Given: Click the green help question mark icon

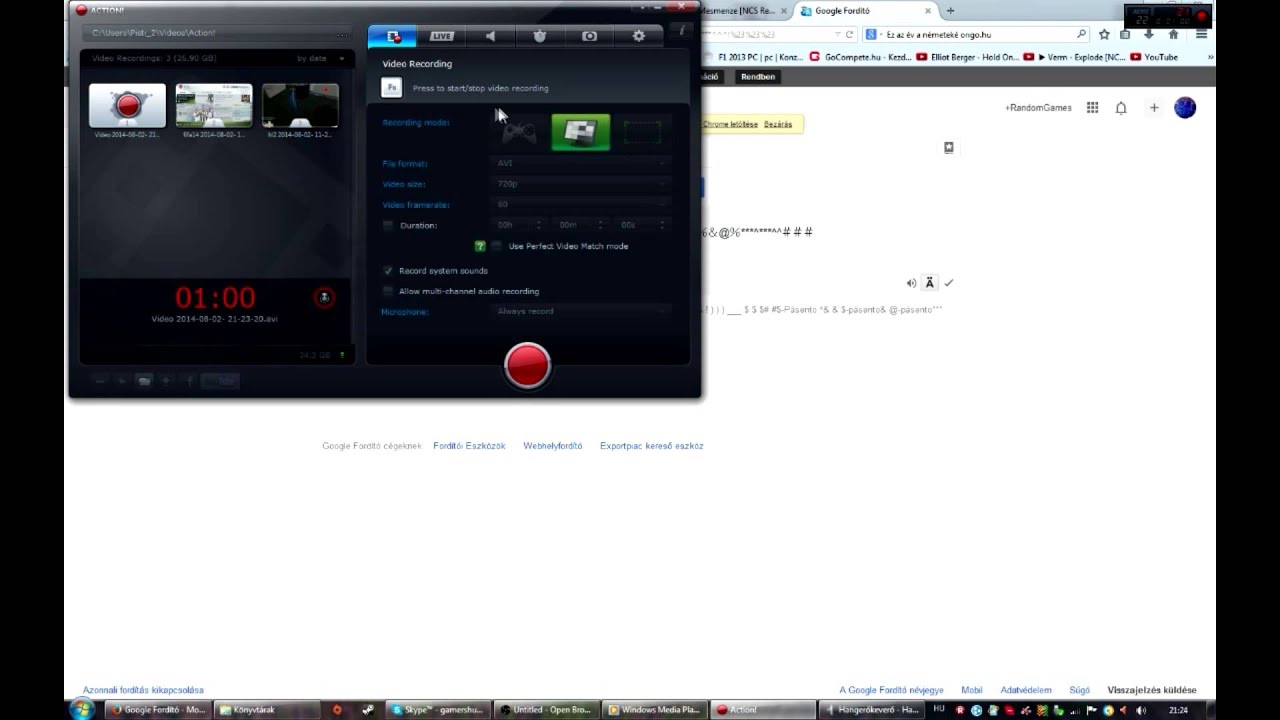Looking at the screenshot, I should (480, 246).
